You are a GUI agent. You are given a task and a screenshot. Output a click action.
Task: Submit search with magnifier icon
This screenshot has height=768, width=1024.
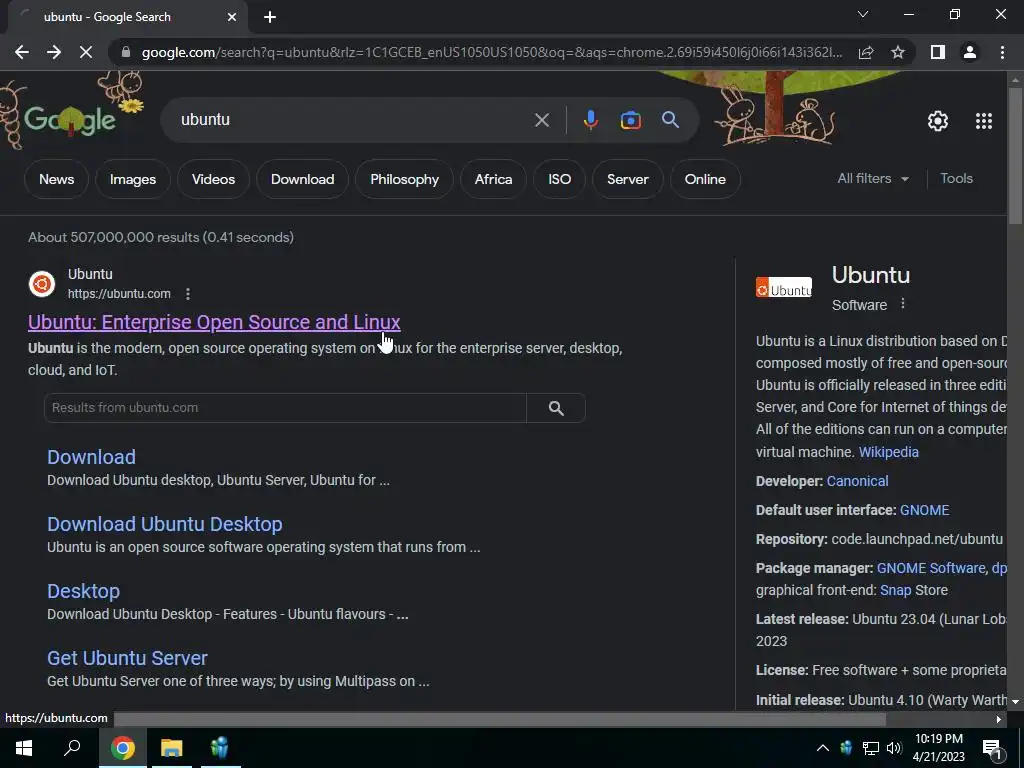point(670,120)
